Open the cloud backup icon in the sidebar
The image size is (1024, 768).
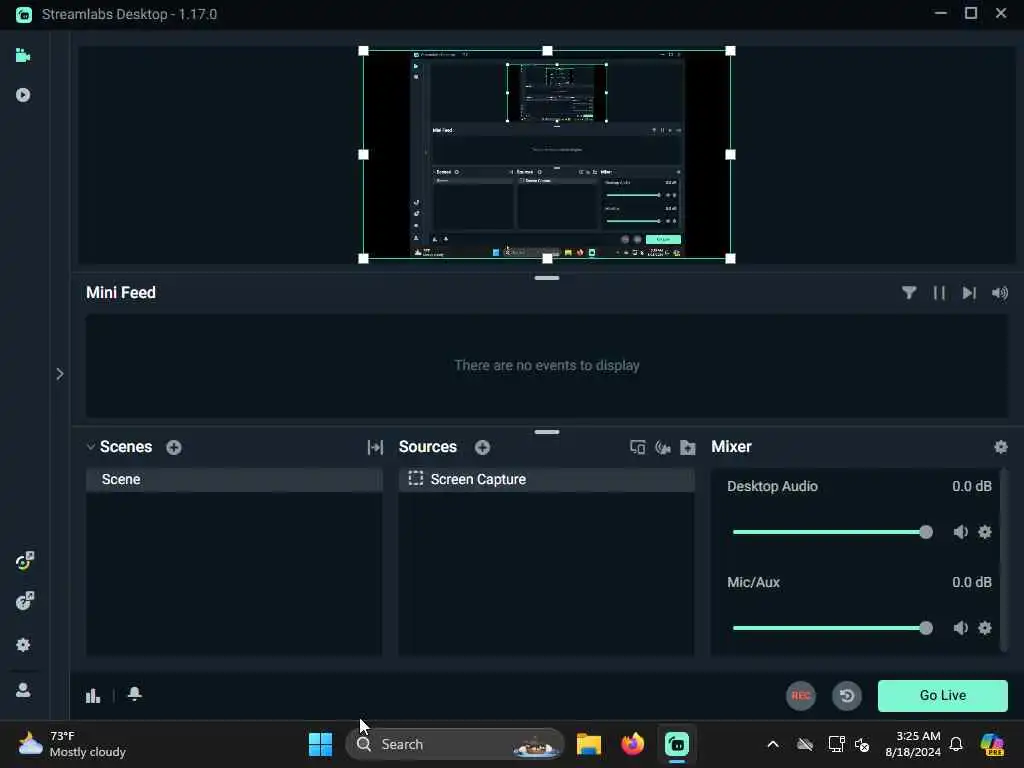tap(24, 601)
